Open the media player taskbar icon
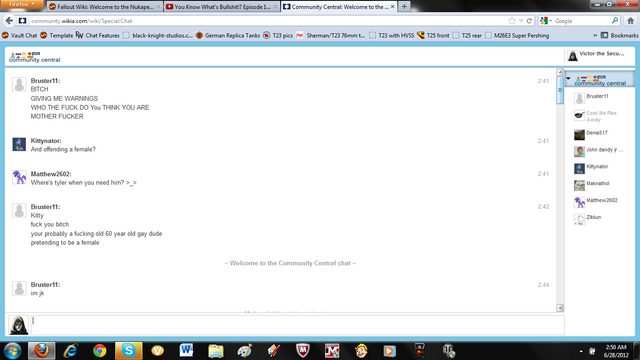Viewport: 640px width, 360px height. point(390,351)
